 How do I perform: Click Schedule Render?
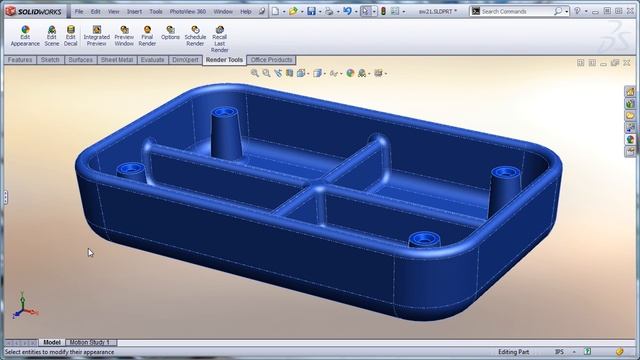coord(195,36)
